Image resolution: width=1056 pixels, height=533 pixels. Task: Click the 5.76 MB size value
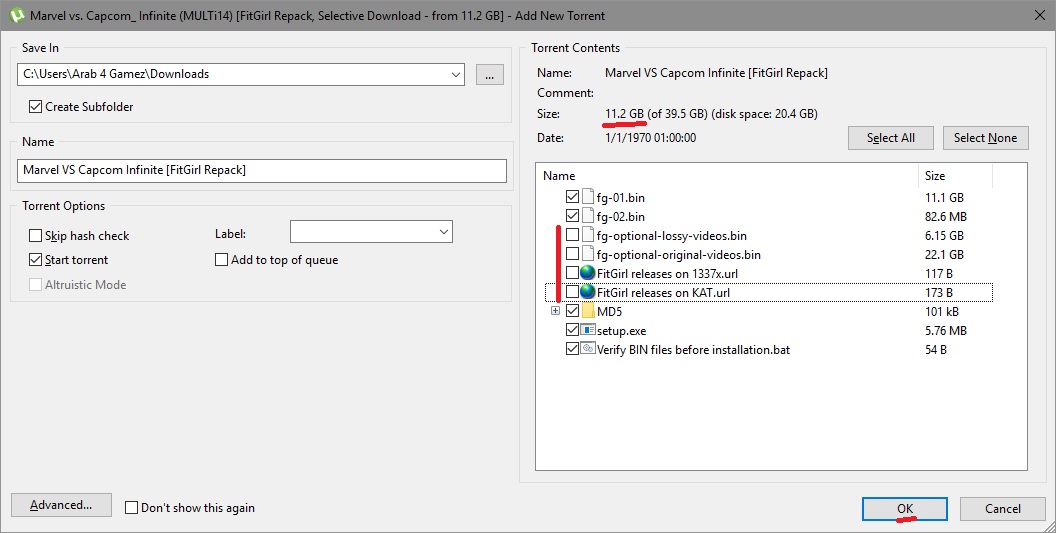(946, 331)
